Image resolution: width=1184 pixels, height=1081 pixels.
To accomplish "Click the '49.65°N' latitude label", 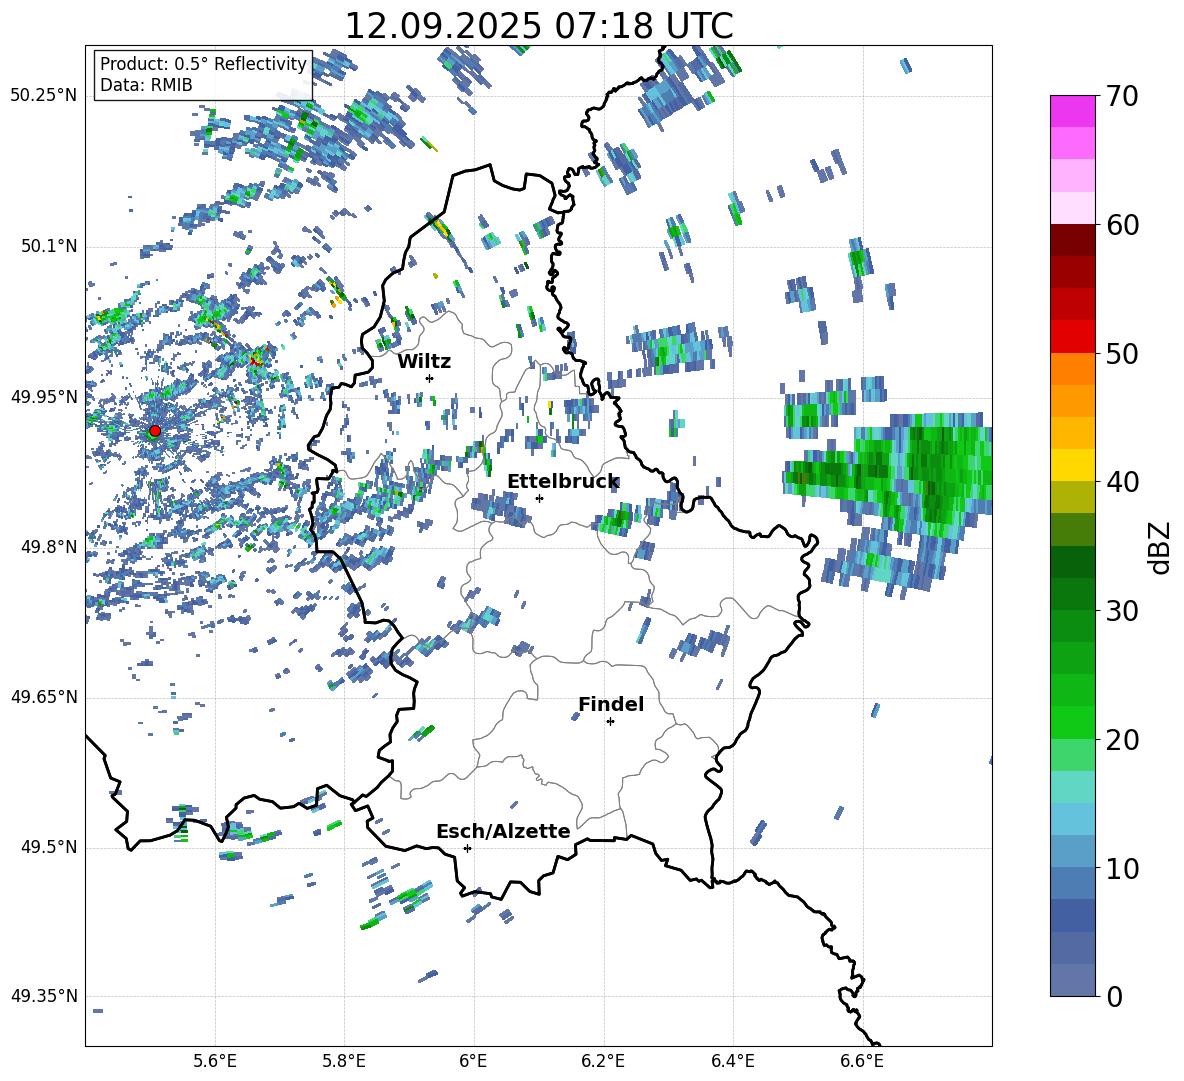I will point(44,697).
